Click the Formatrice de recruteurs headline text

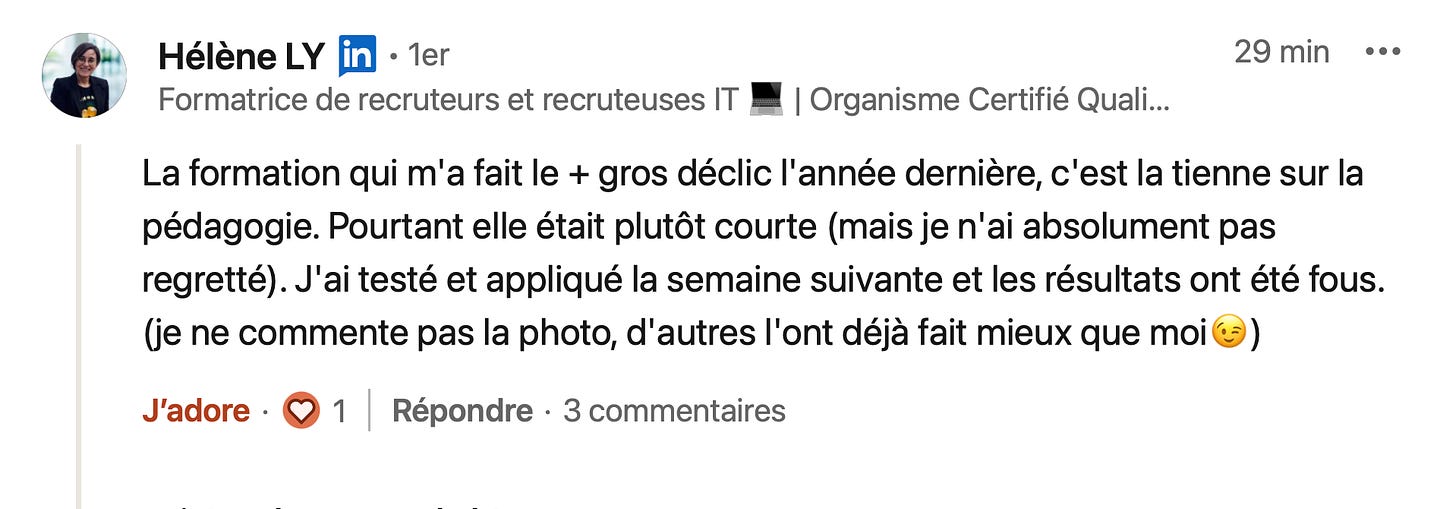click(x=449, y=101)
